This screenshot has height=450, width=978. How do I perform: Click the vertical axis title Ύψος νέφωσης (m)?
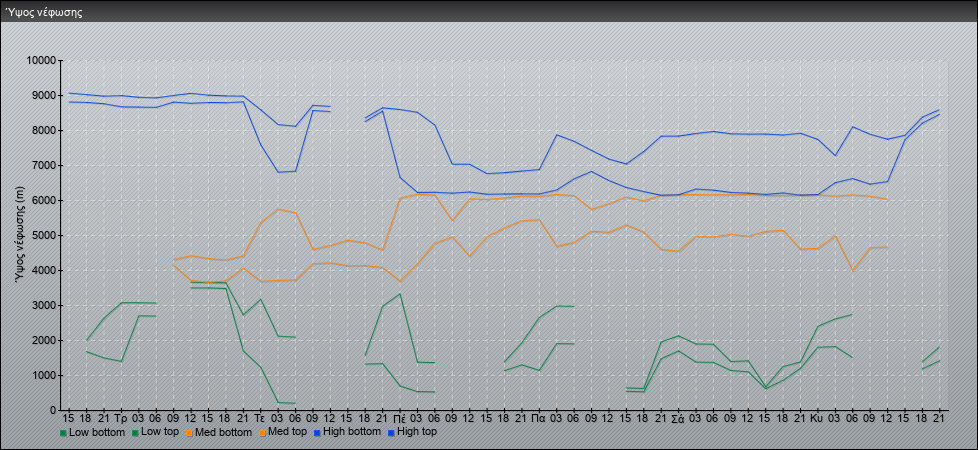tap(20, 233)
